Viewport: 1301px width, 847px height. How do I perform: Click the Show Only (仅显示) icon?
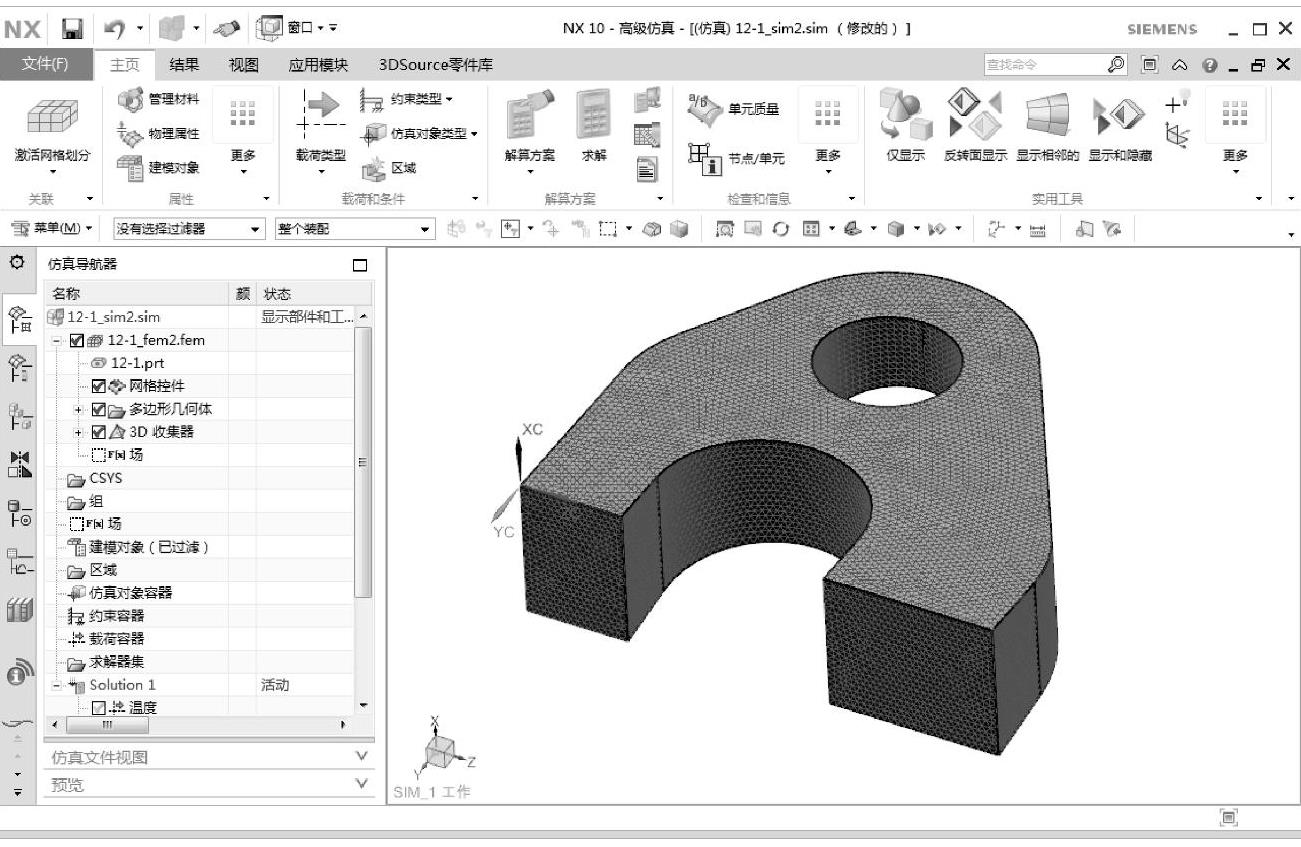point(905,115)
